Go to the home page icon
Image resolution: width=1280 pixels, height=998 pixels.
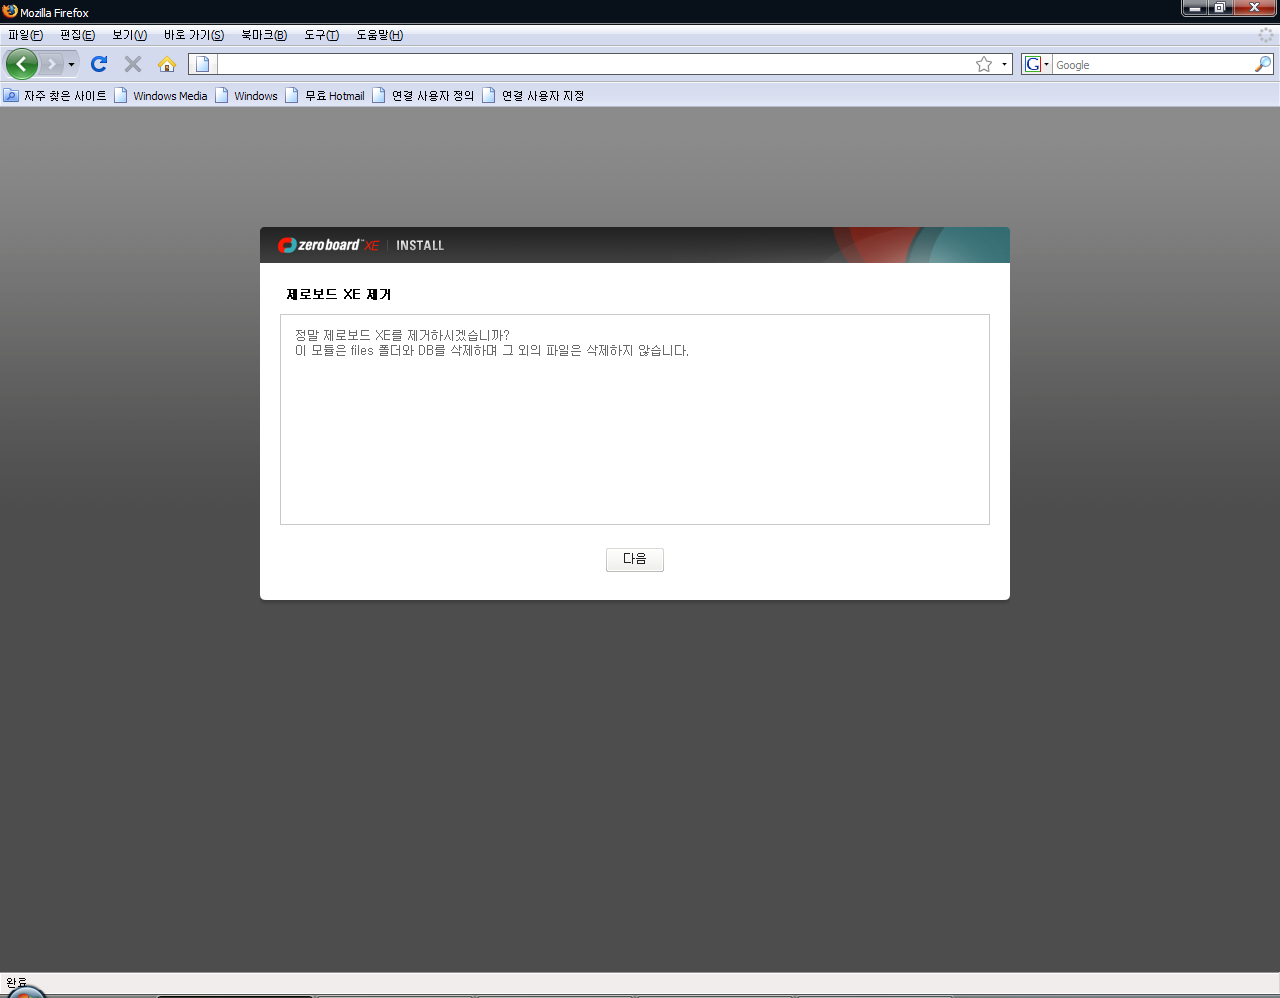pos(167,64)
